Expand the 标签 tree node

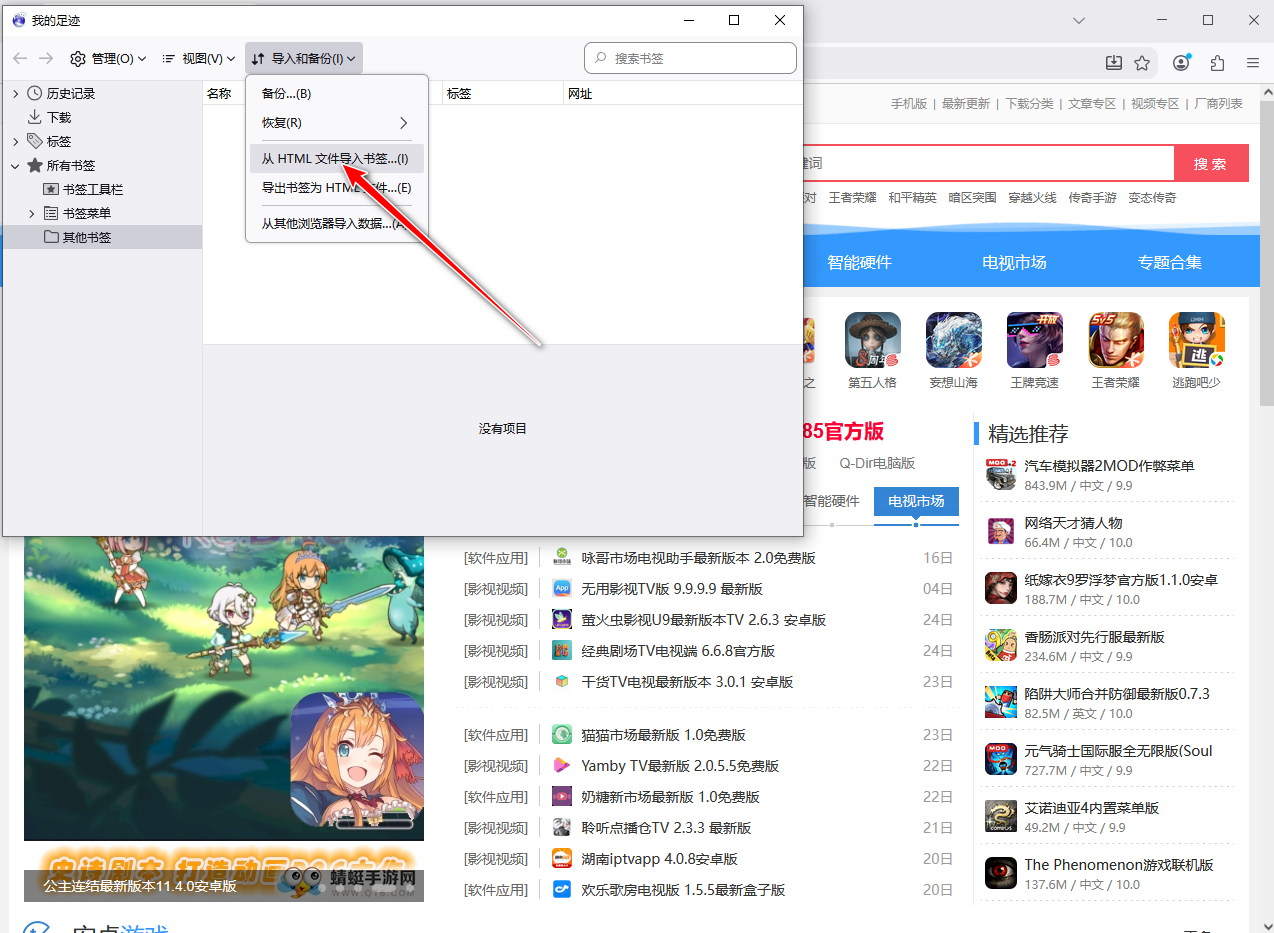pos(16,141)
